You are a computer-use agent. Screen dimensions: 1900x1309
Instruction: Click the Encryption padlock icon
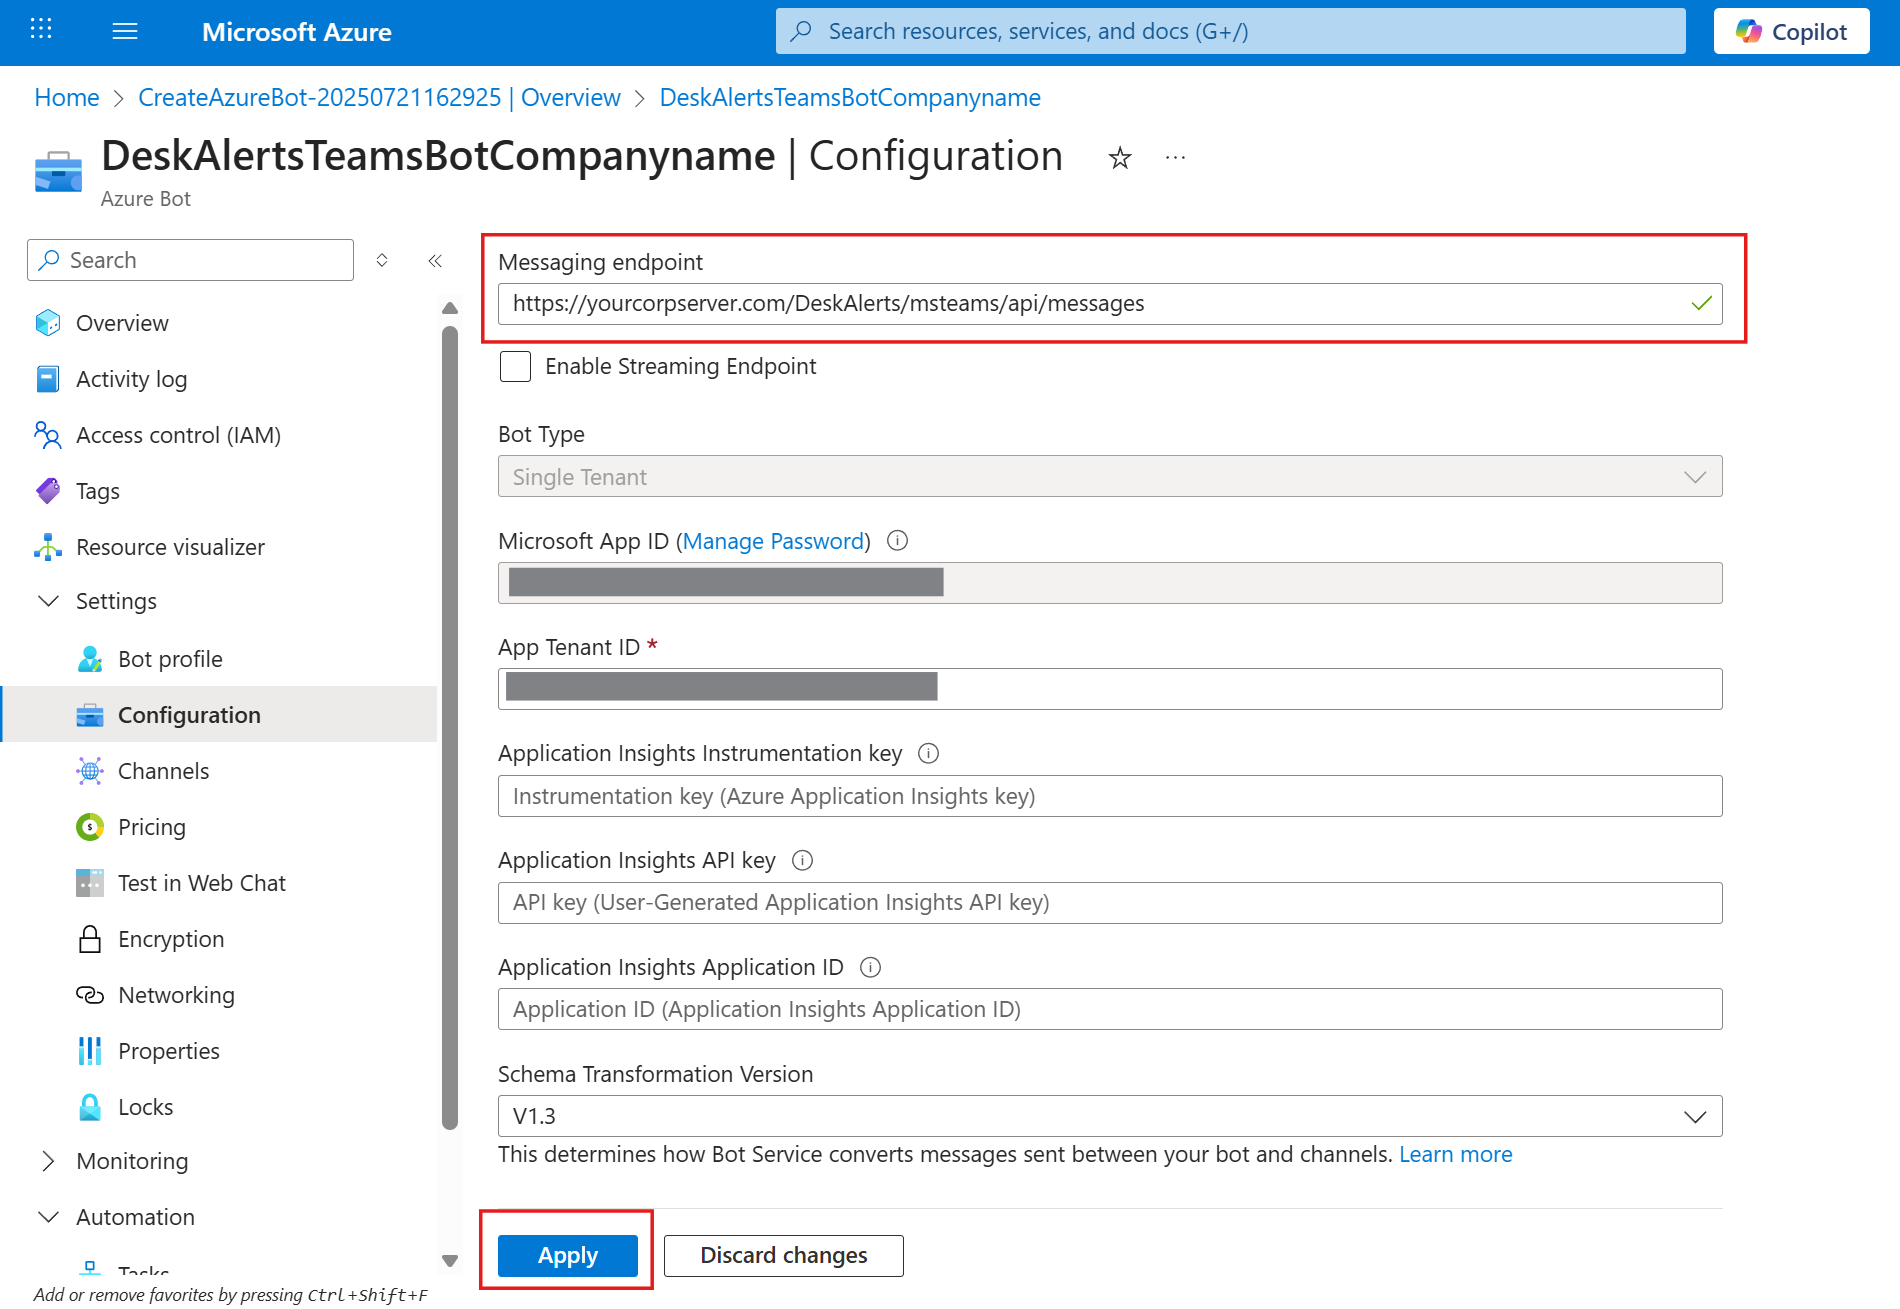coord(90,939)
